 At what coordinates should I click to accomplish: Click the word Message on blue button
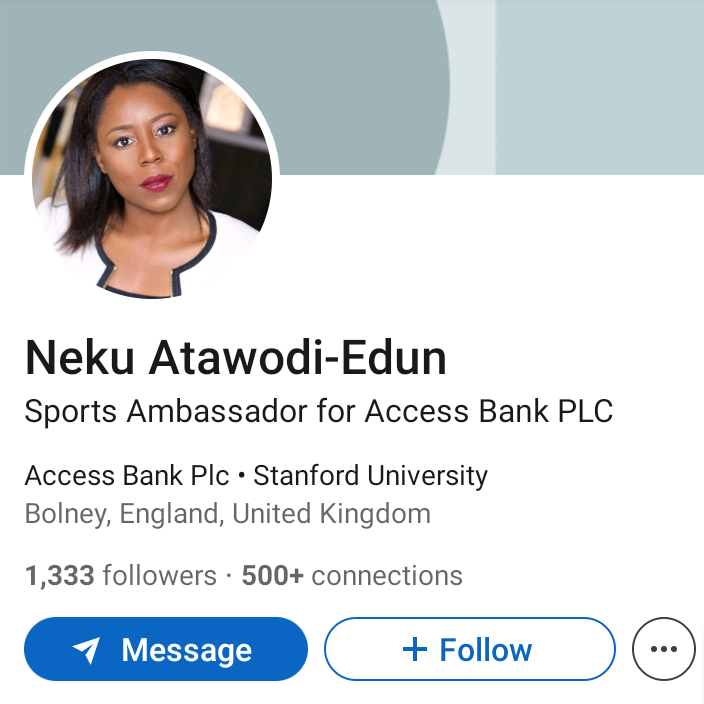187,651
